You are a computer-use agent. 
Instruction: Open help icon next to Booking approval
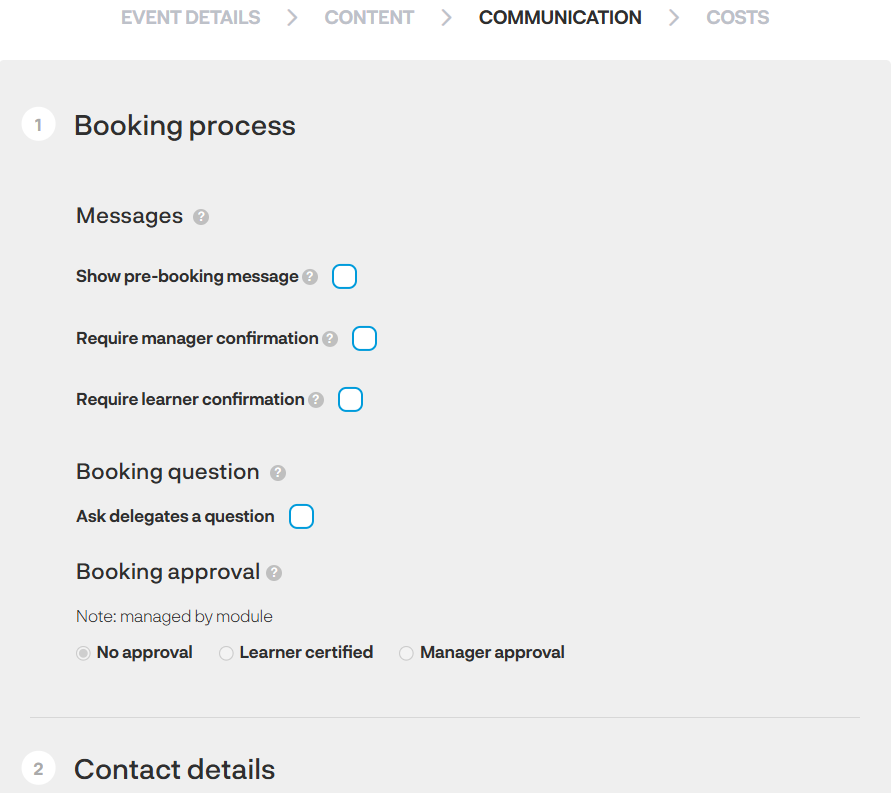point(274,573)
